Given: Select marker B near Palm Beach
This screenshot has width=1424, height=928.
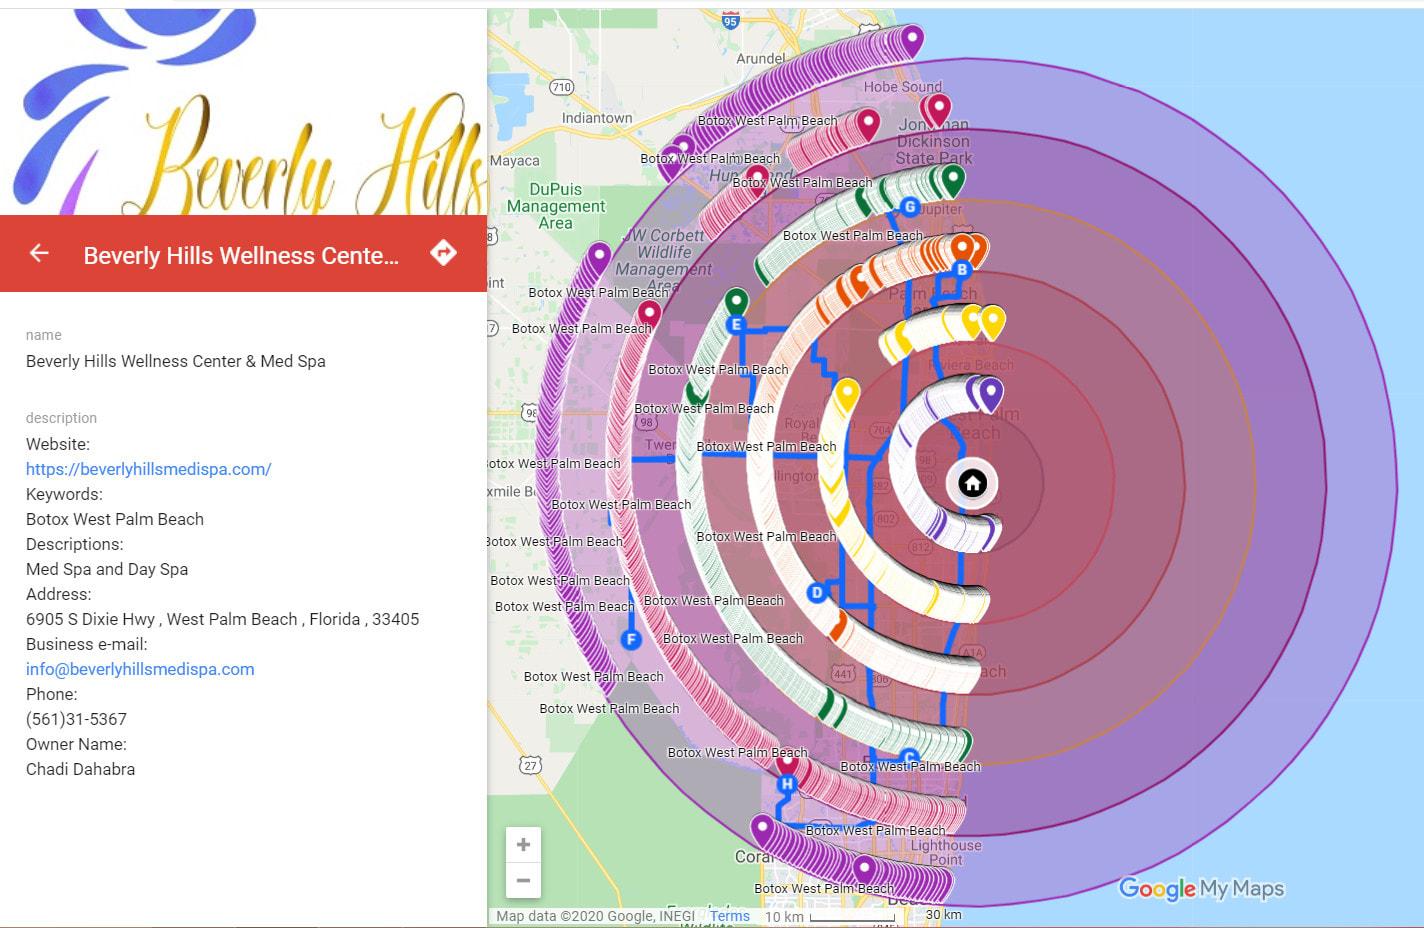Looking at the screenshot, I should click(961, 269).
